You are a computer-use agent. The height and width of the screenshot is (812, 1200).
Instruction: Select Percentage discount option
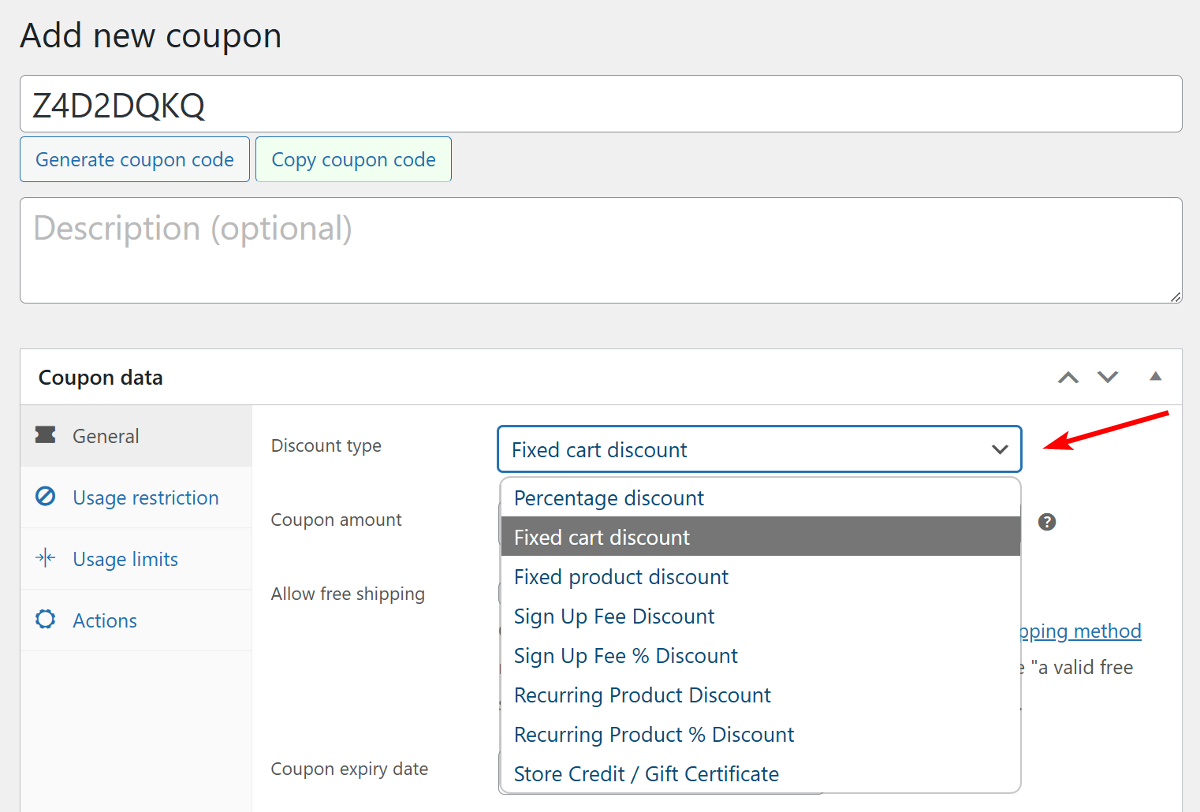(x=609, y=498)
